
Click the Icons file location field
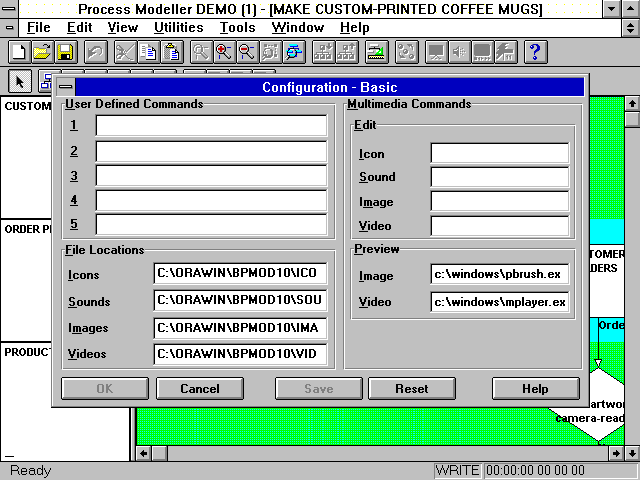pyautogui.click(x=240, y=274)
